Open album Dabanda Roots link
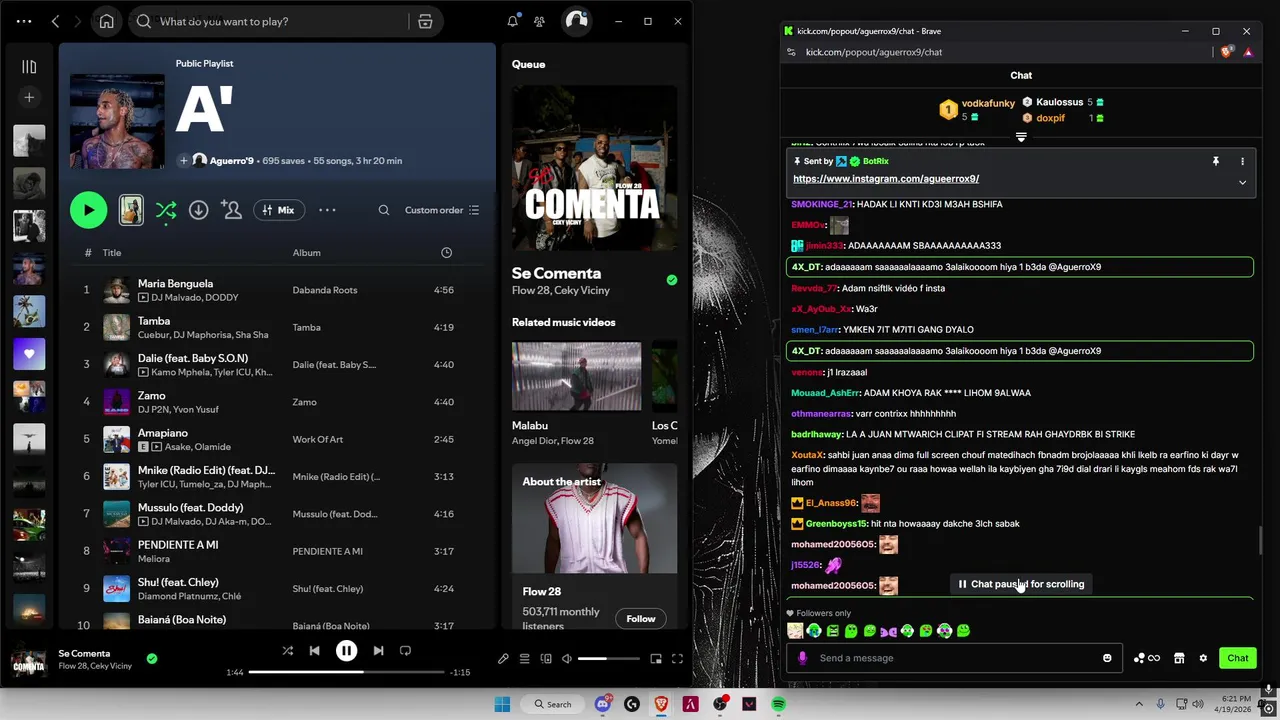Image resolution: width=1280 pixels, height=720 pixels. (x=324, y=290)
